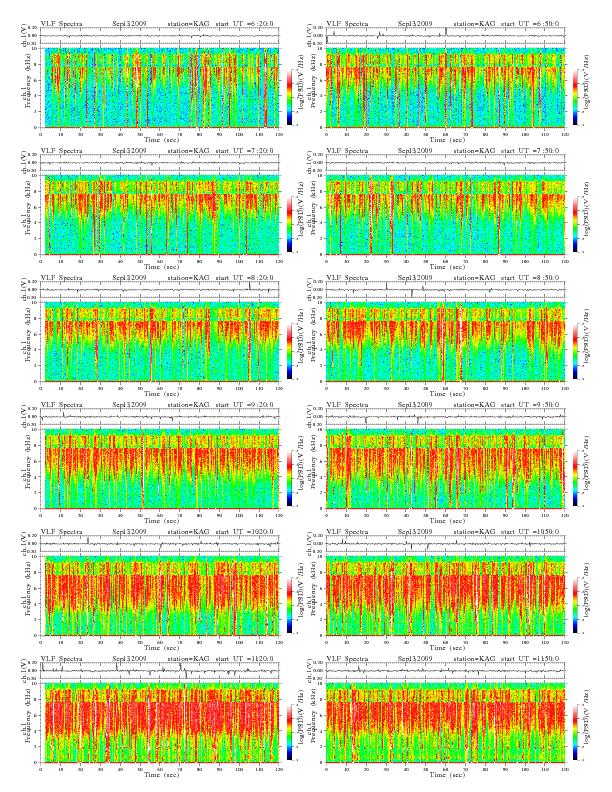The image size is (612, 792).
Task: Click the ch.1 waveform strip above 6:50:0 spectrogram
Action: tap(445, 36)
